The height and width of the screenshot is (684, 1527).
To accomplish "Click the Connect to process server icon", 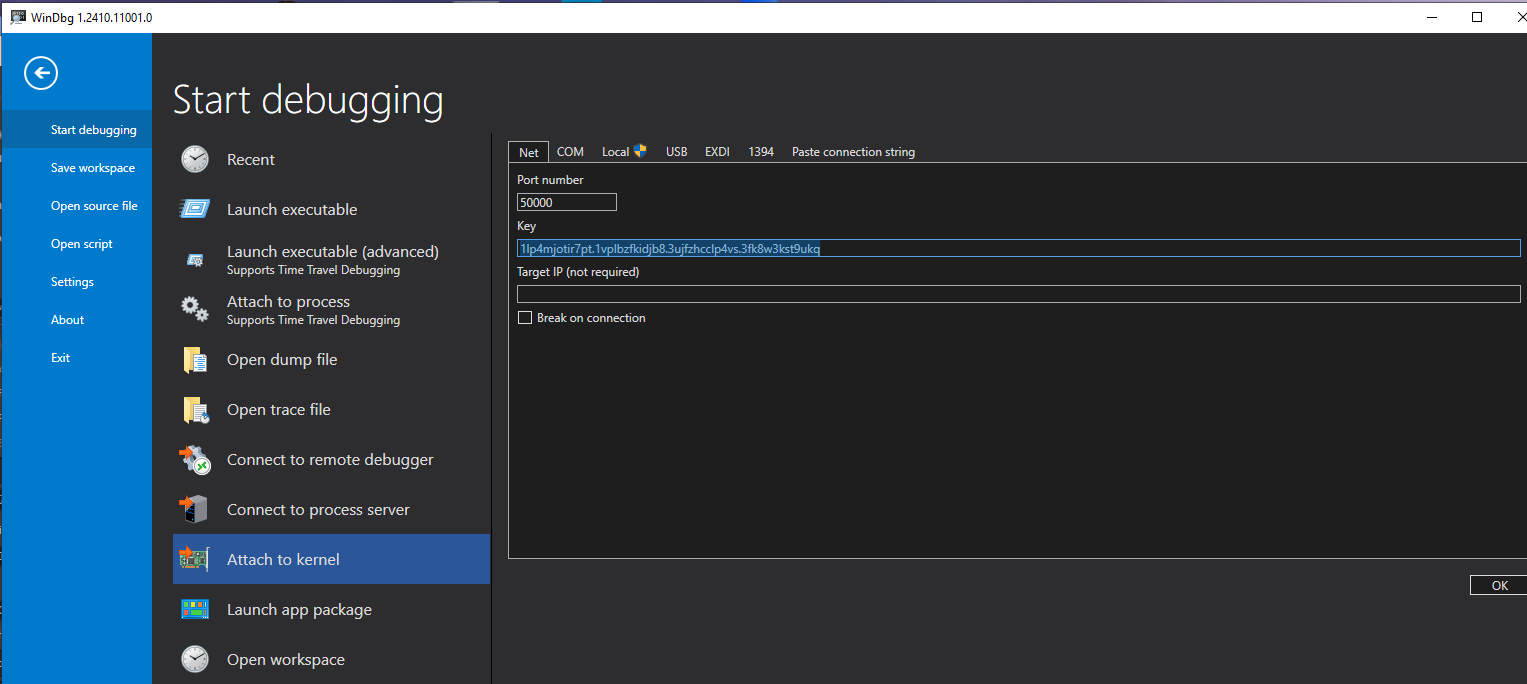I will tap(194, 509).
